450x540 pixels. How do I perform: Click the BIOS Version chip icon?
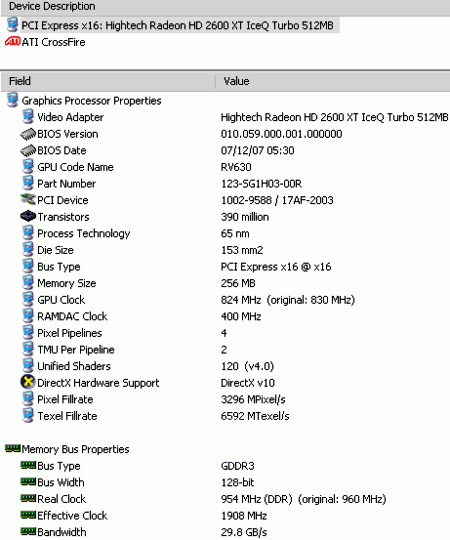(28, 134)
